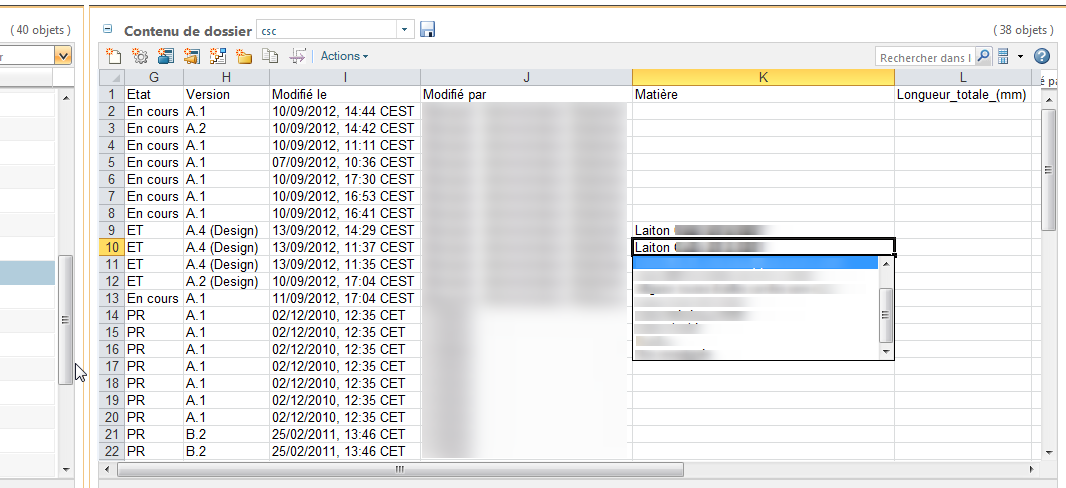Image resolution: width=1066 pixels, height=488 pixels.
Task: Click the Modifié par header cell
Action: pyautogui.click(x=526, y=94)
